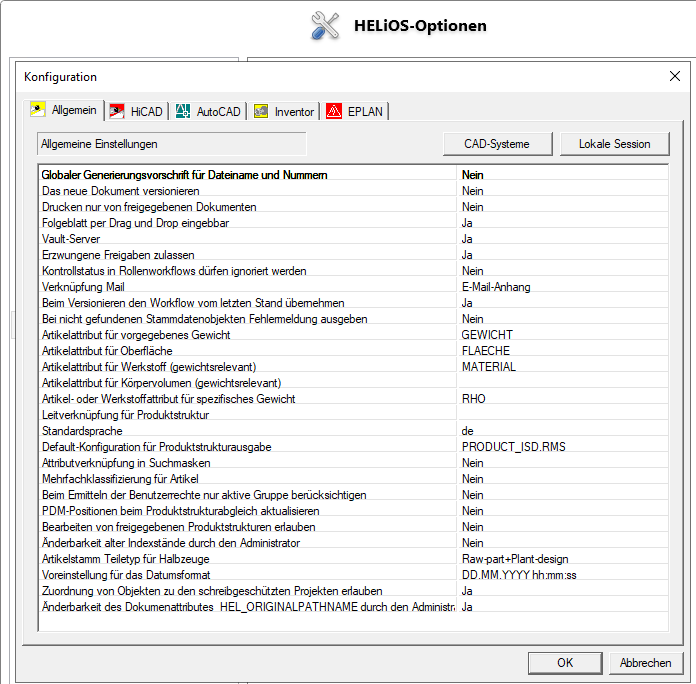696x684 pixels.
Task: Click the EPLAN tab icon
Action: coord(334,111)
